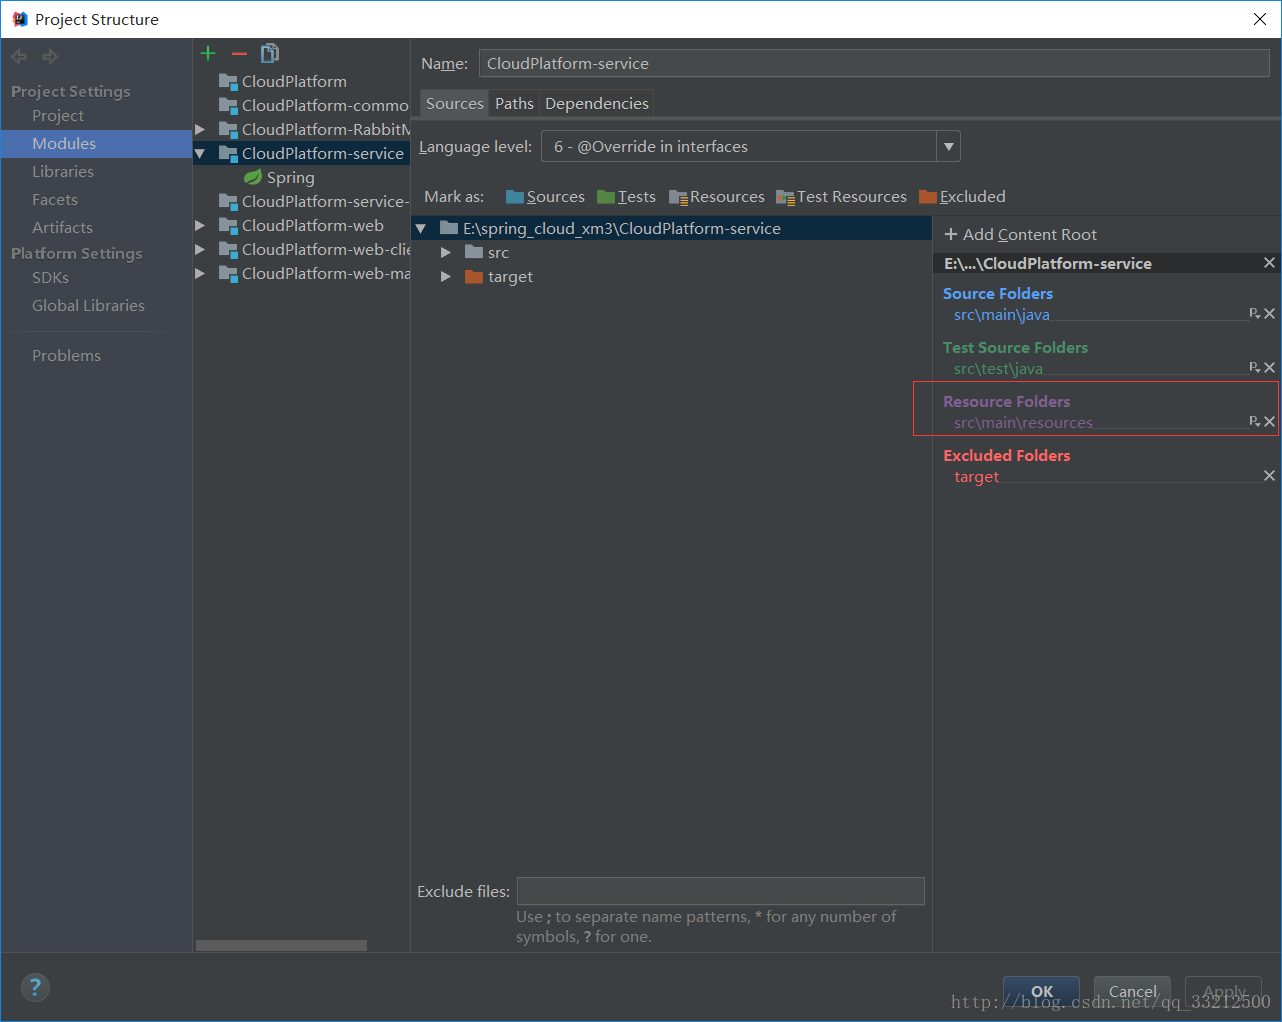This screenshot has width=1282, height=1022.
Task: Click Add Content Root
Action: pos(1020,234)
